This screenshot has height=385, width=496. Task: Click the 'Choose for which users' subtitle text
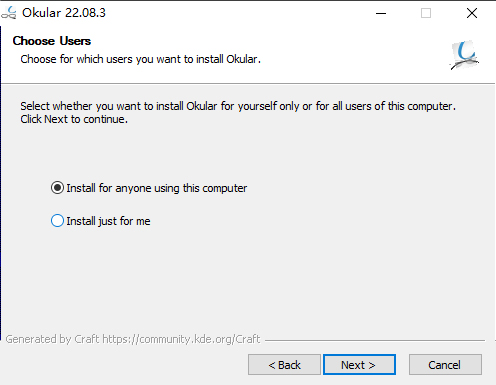[140, 59]
